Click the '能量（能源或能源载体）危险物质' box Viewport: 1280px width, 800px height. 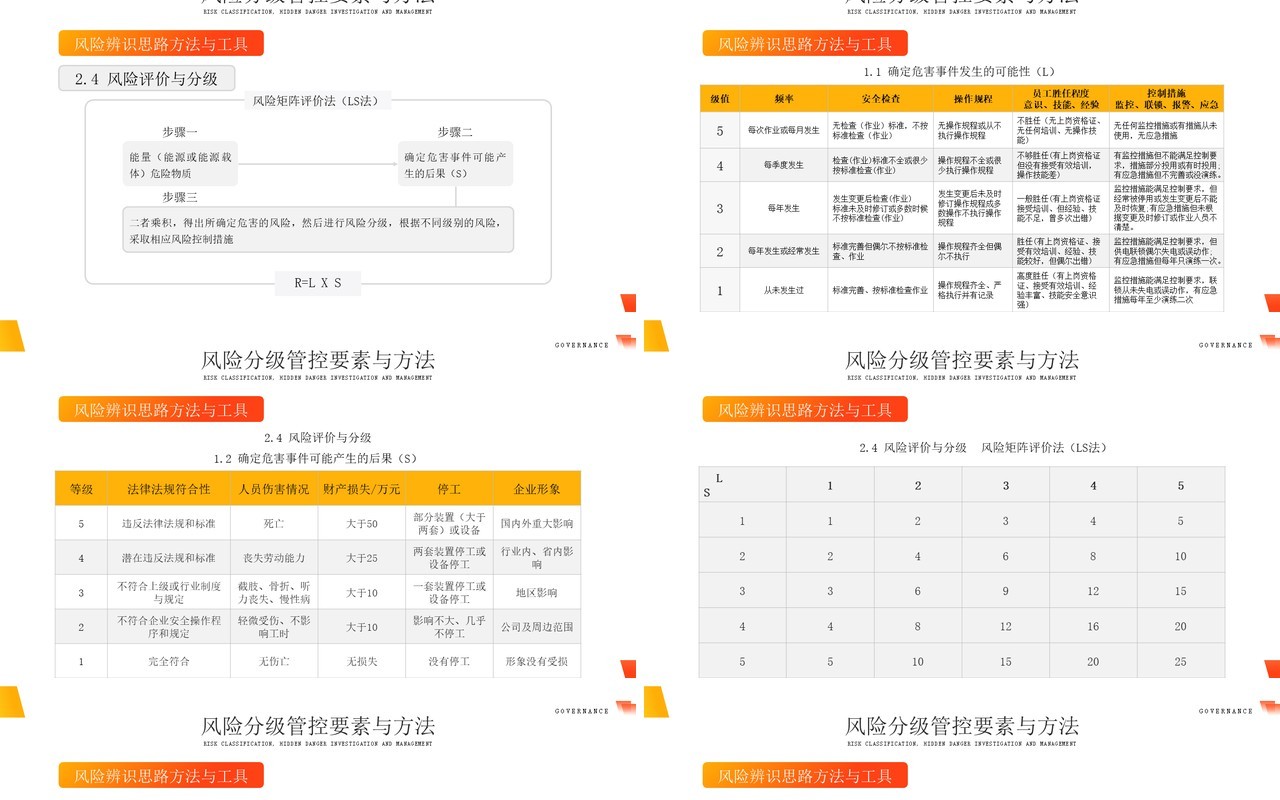(180, 164)
